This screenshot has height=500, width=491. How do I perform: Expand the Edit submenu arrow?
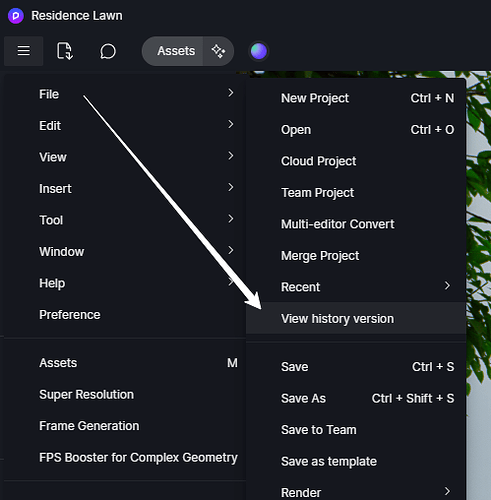click(x=231, y=124)
